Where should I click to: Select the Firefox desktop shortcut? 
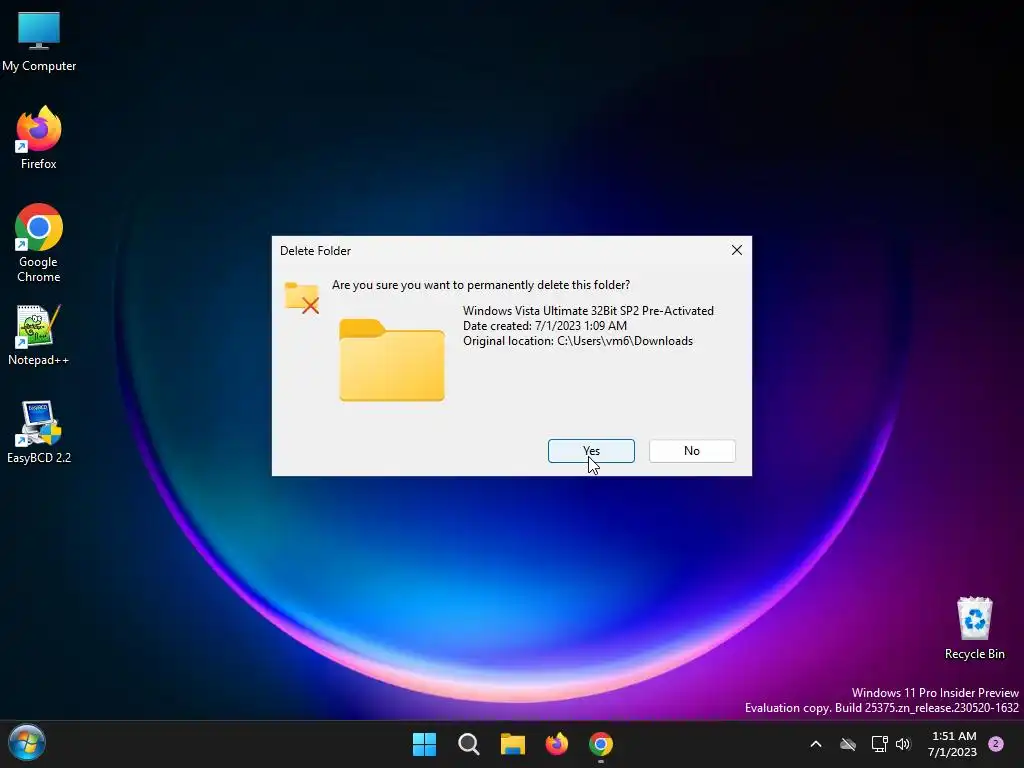39,138
